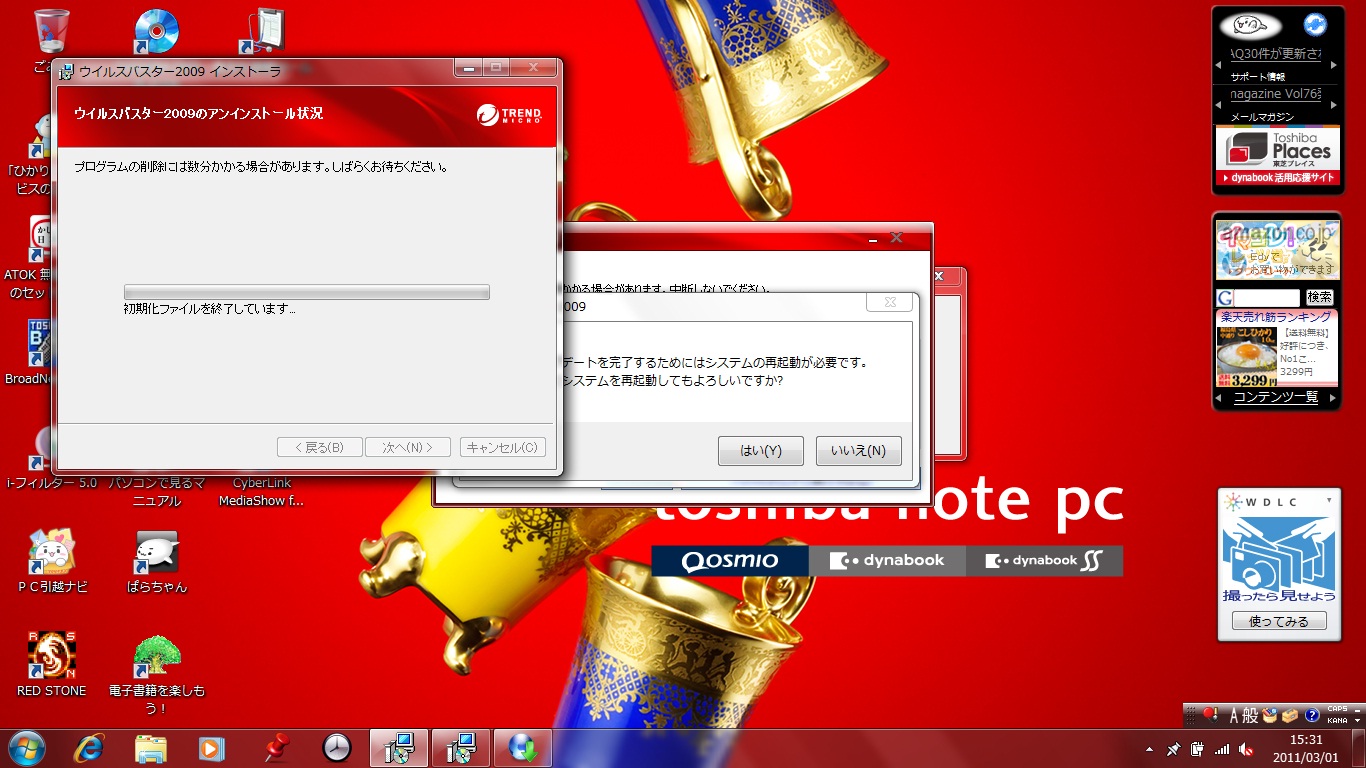Viewport: 1366px width, 768px height.
Task: Click the こしひかり product thumbnail
Action: (1246, 356)
